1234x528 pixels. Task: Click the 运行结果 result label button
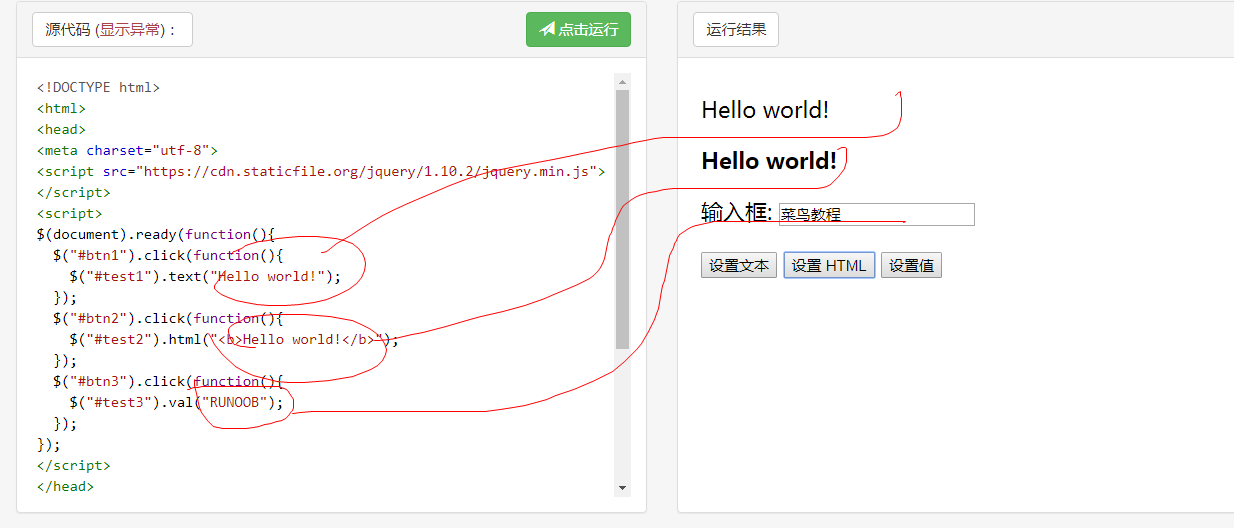[736, 29]
